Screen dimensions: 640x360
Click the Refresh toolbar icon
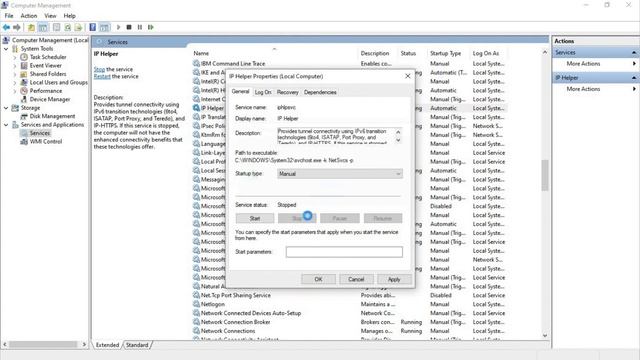67,27
